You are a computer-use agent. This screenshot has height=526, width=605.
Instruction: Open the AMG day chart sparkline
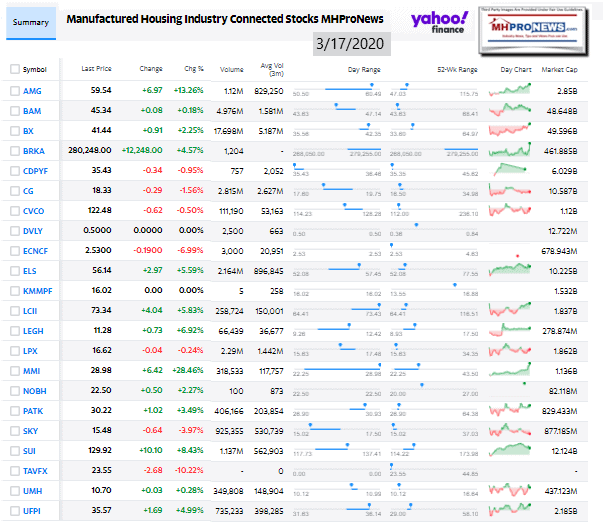click(x=517, y=89)
